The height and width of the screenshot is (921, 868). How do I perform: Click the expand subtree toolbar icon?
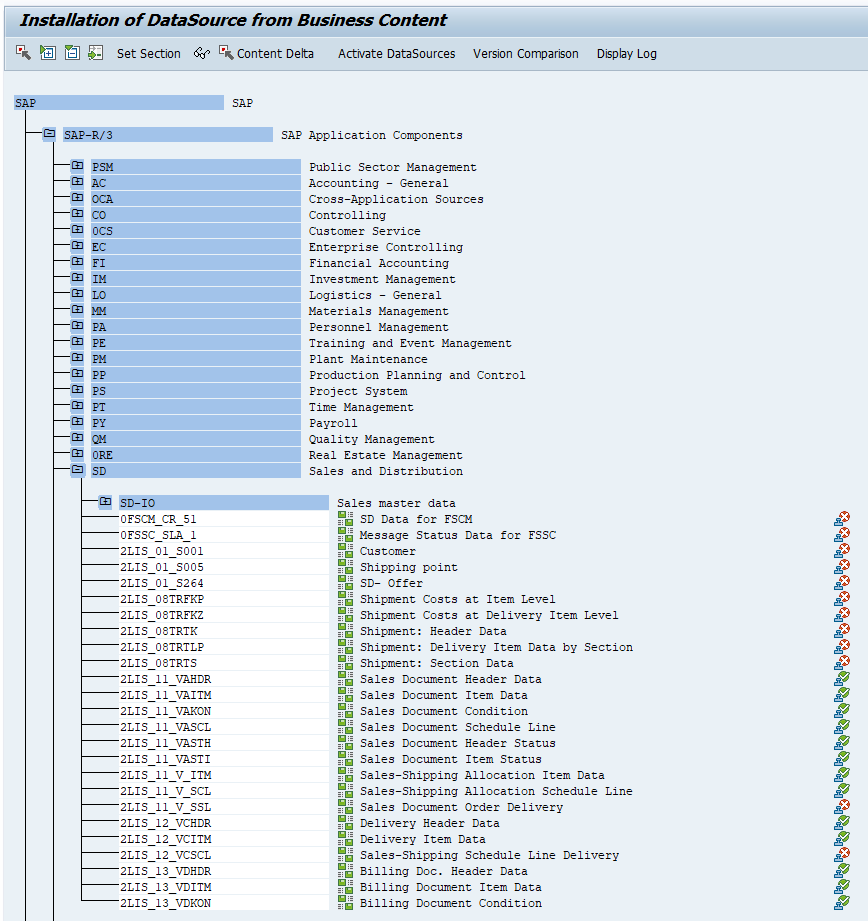46,53
